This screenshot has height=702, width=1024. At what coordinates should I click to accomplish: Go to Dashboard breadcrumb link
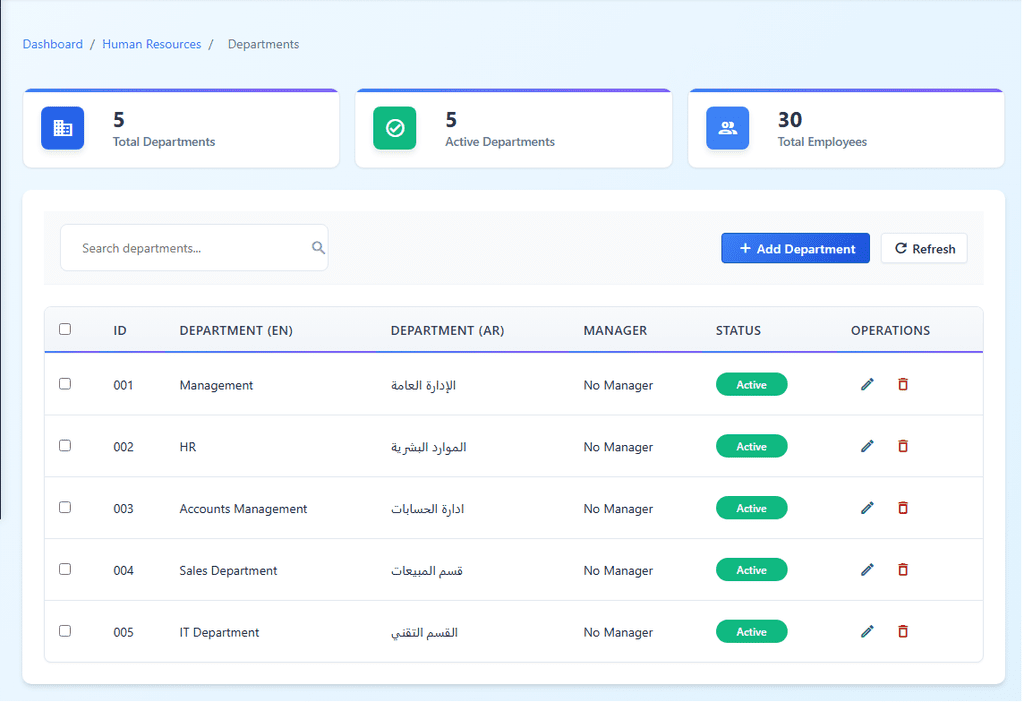tap(53, 44)
